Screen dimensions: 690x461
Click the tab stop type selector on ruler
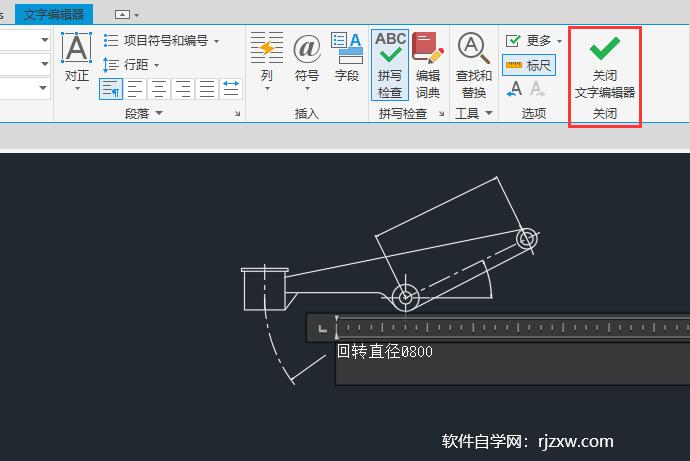click(323, 329)
